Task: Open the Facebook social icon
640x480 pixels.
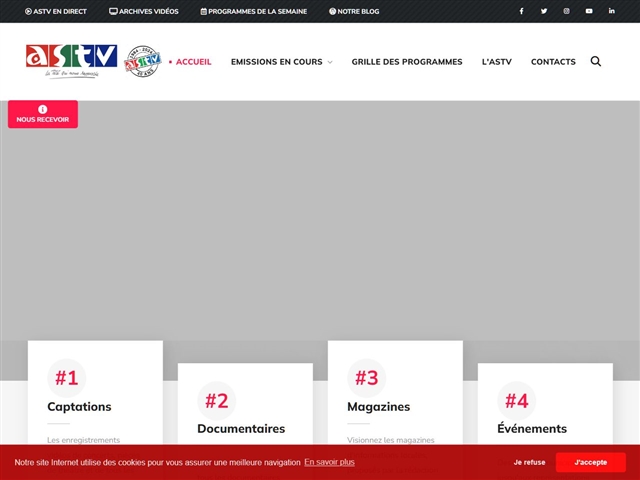Action: [x=521, y=11]
